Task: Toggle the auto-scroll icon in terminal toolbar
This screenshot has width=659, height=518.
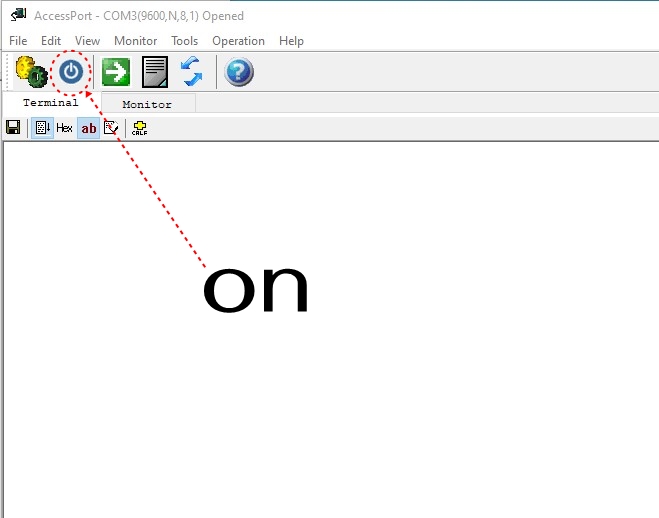Action: 43,128
